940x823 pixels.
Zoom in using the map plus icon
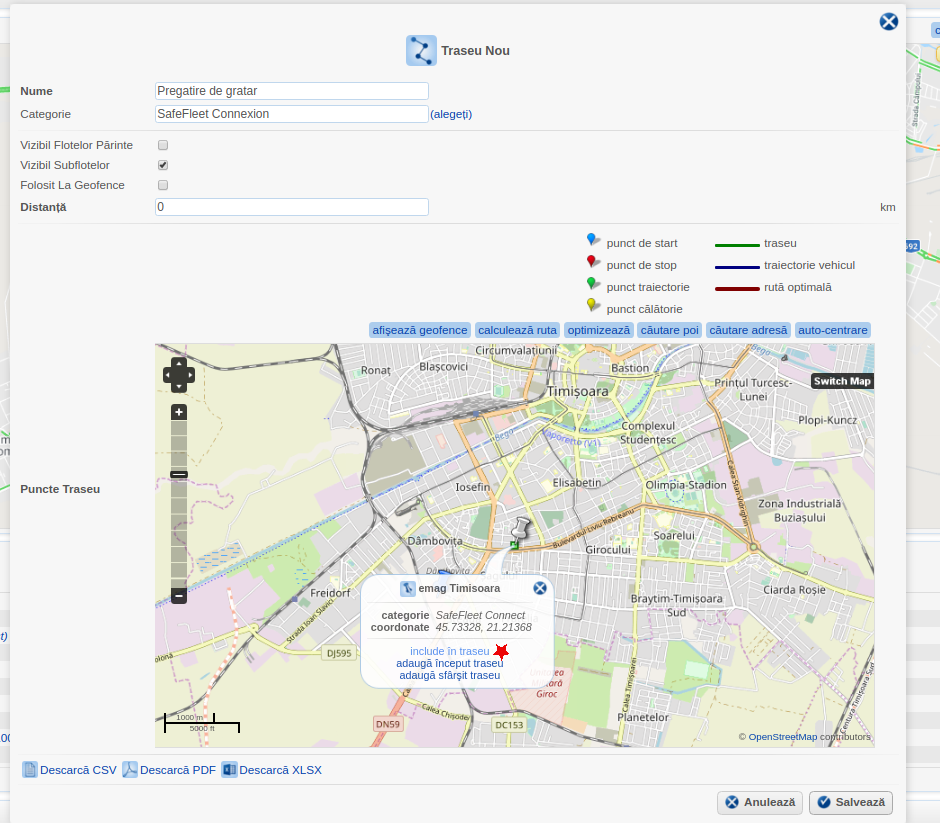178,411
